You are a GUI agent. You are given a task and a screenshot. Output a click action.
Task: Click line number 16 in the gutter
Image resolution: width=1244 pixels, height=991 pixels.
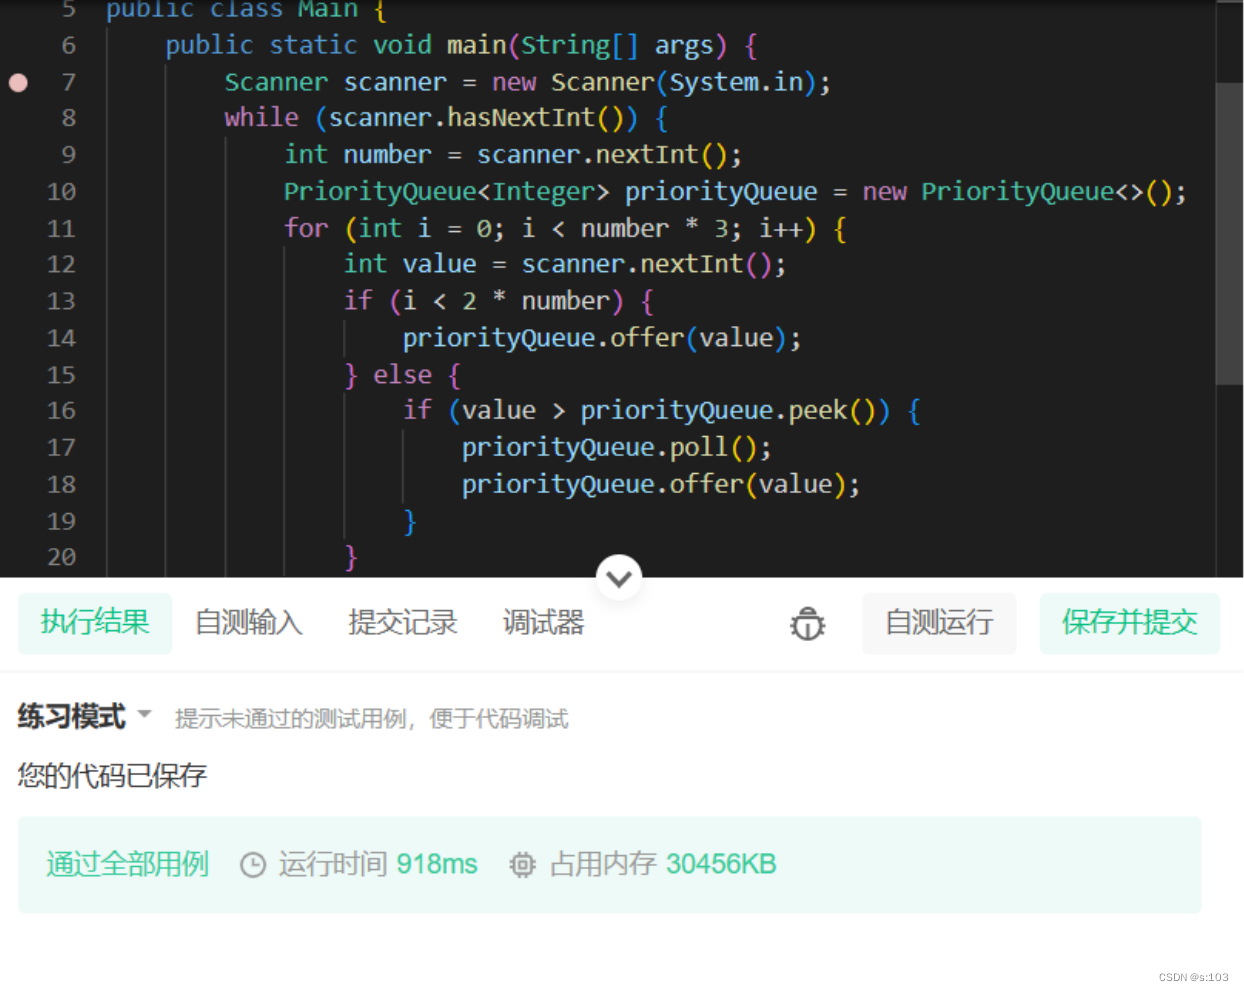(61, 411)
